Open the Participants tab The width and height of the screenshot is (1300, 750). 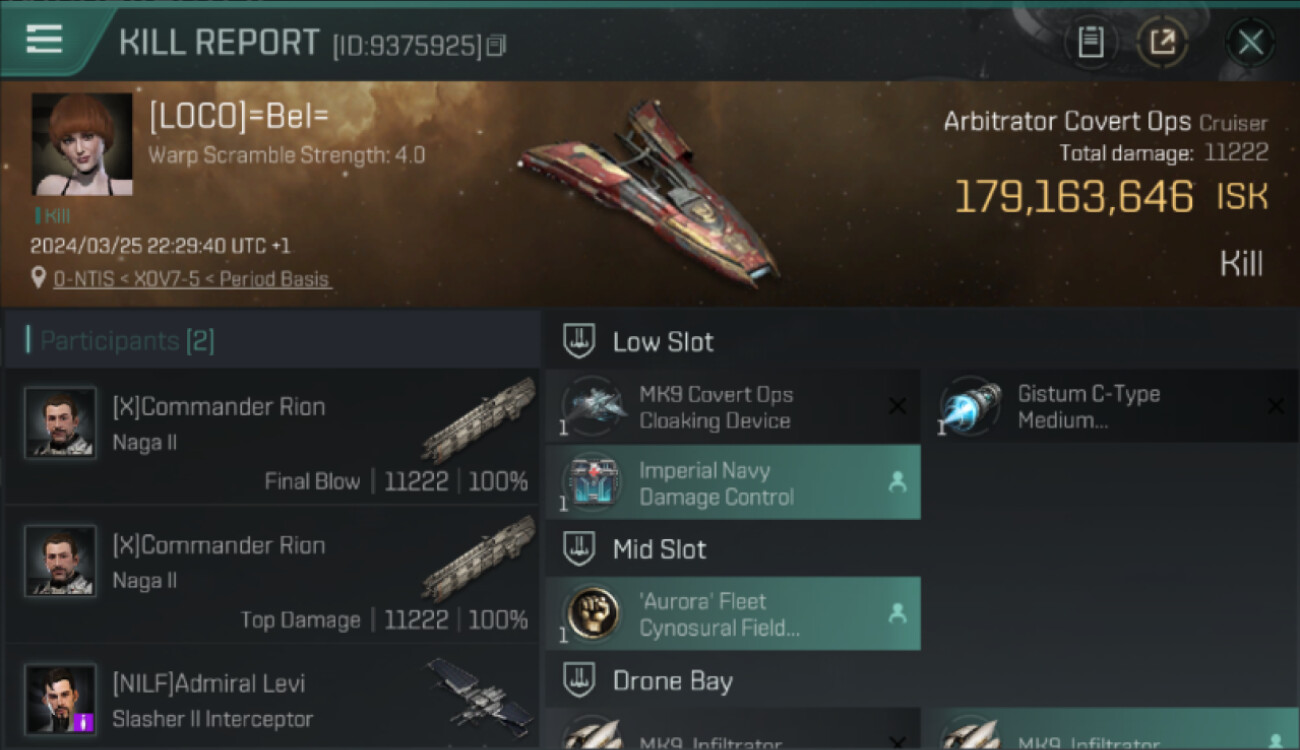(127, 341)
